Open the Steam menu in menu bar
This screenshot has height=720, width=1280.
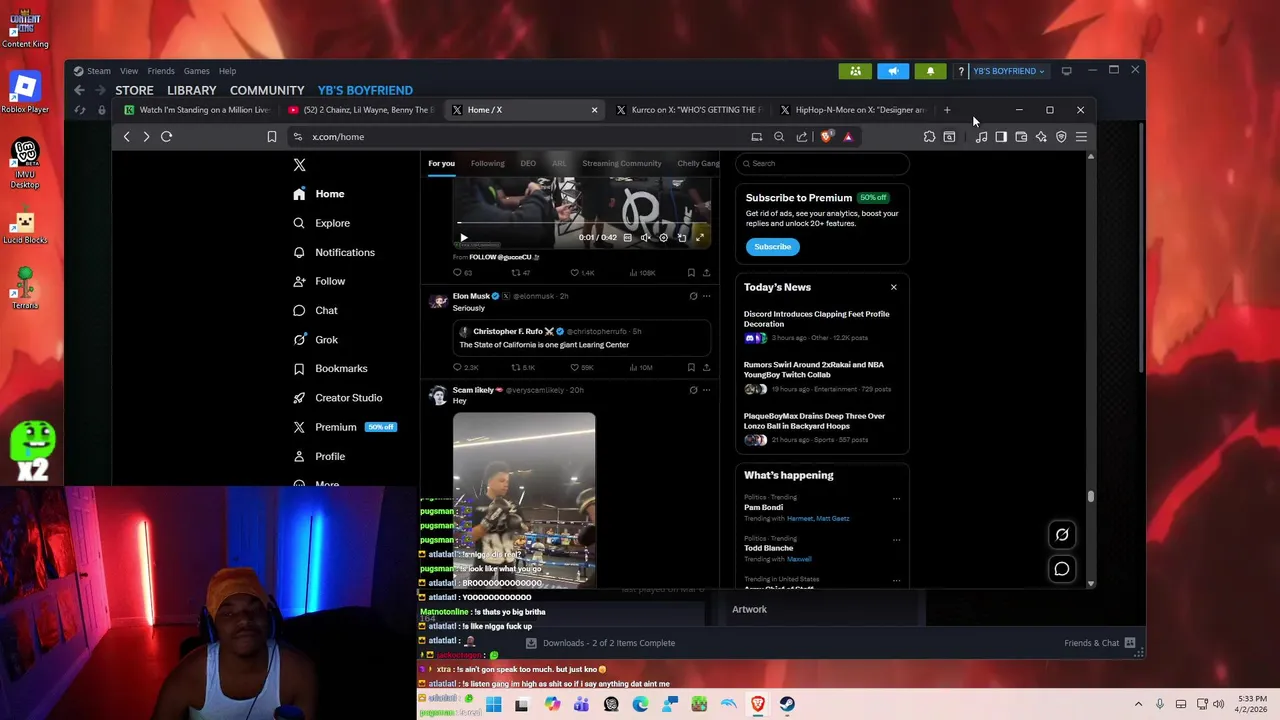tap(98, 71)
